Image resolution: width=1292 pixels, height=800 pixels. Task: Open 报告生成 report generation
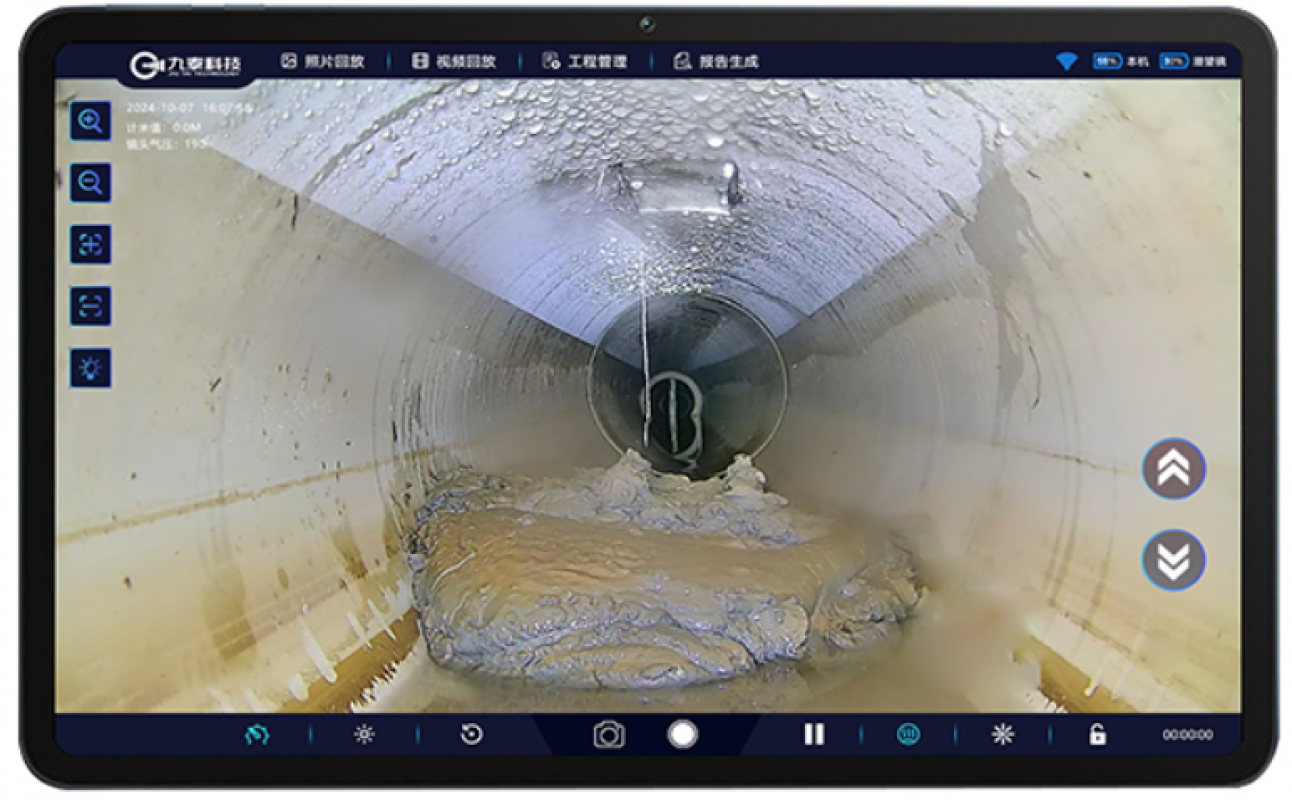[x=716, y=61]
